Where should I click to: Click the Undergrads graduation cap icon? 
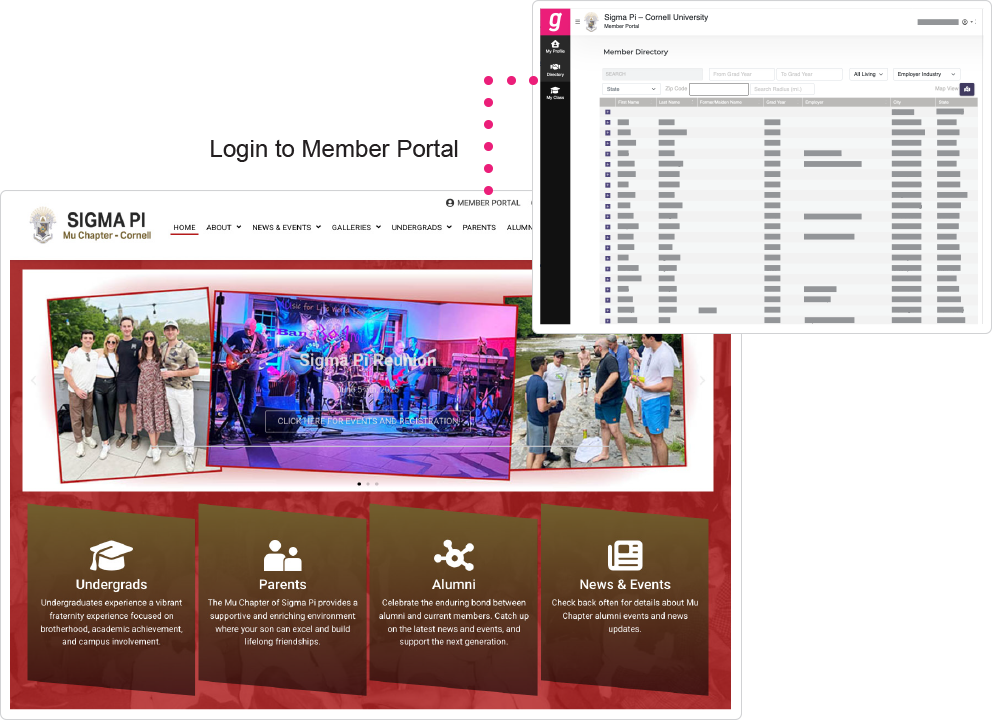point(111,555)
